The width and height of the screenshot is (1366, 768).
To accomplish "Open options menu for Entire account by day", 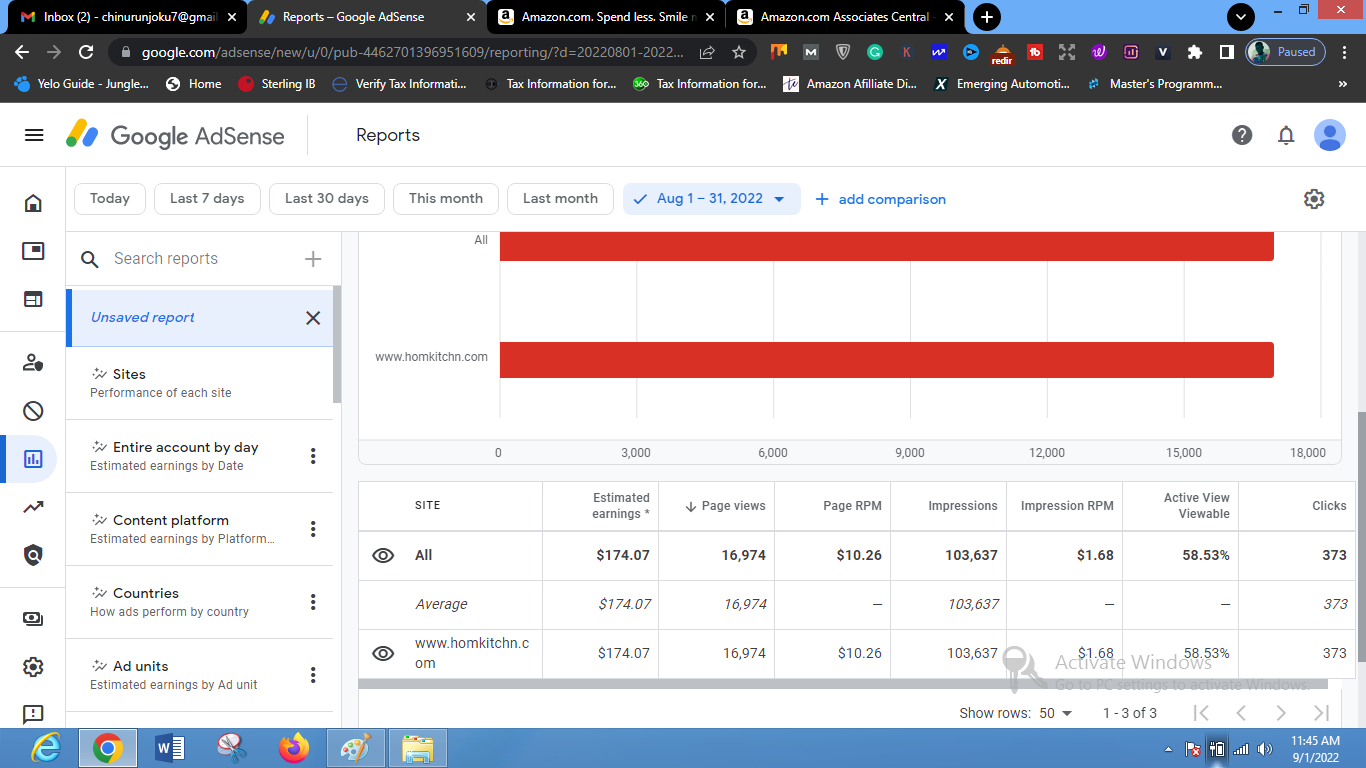I will point(313,456).
